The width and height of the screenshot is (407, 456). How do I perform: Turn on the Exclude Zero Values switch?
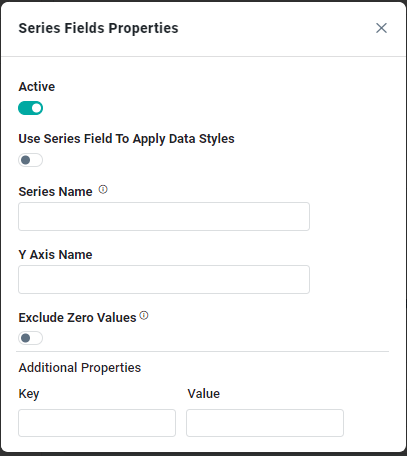30,338
